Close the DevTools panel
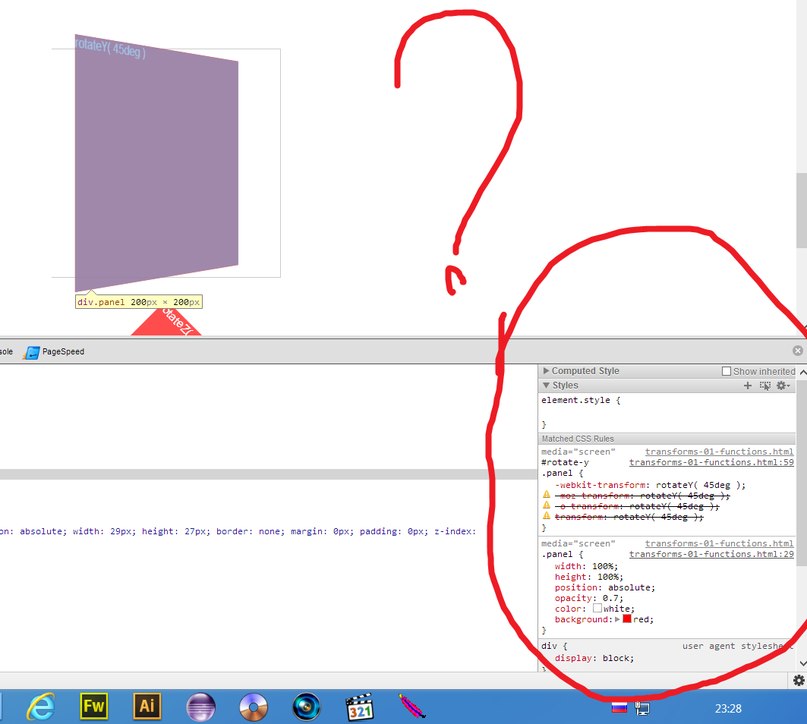 (797, 351)
